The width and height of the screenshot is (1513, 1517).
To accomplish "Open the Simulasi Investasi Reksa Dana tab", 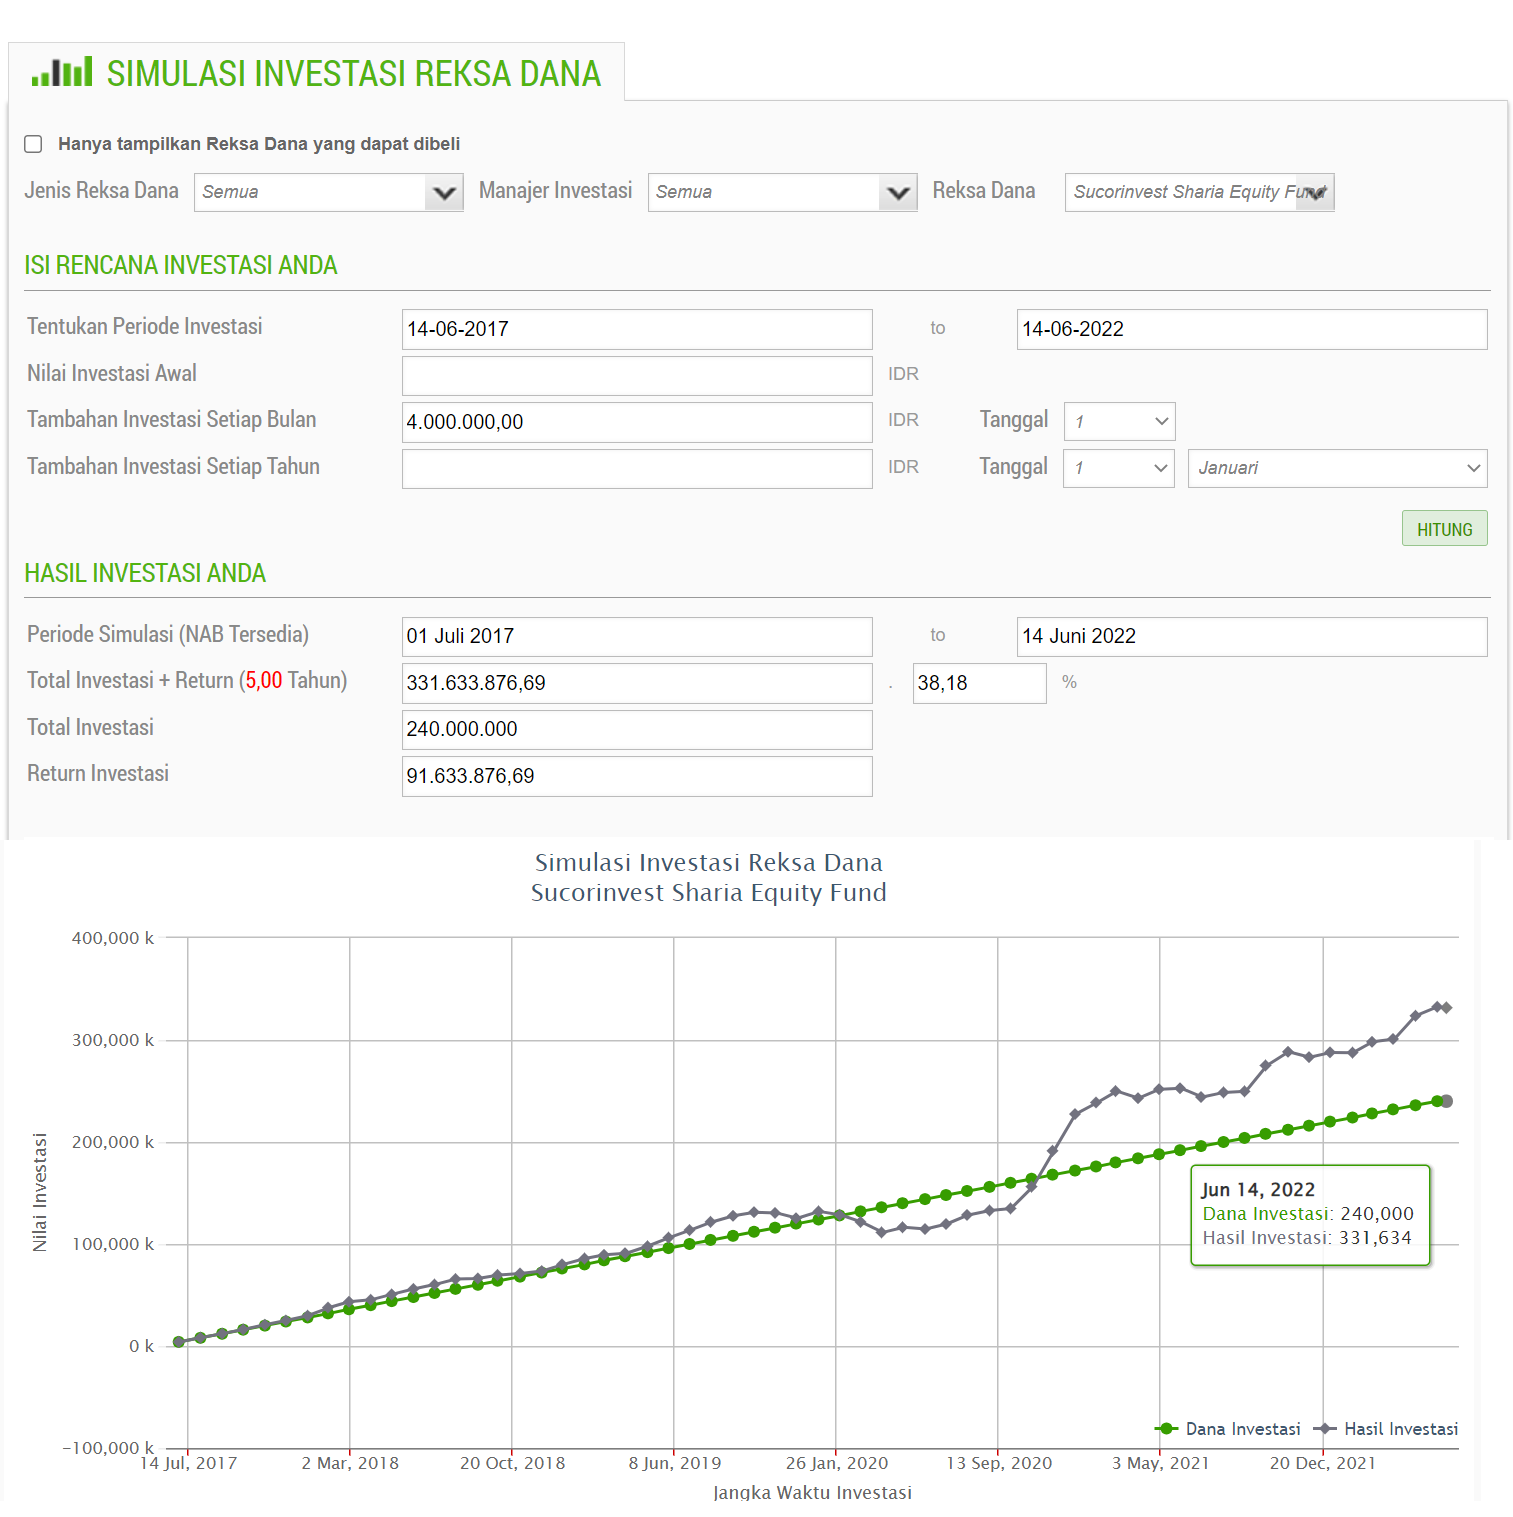I will (x=316, y=72).
